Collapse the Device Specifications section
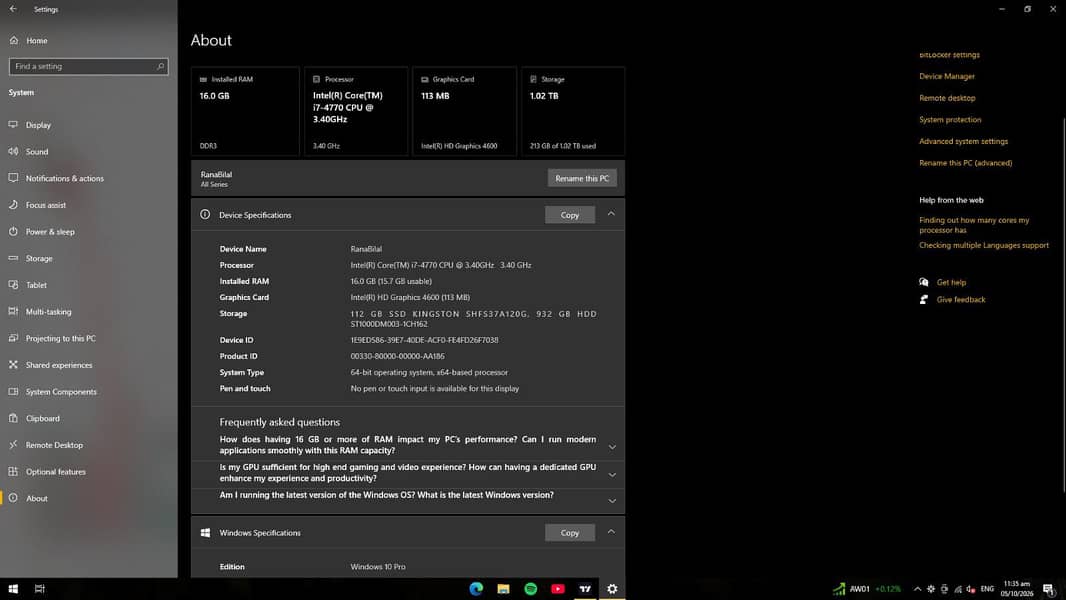Image resolution: width=1066 pixels, height=600 pixels. 611,214
